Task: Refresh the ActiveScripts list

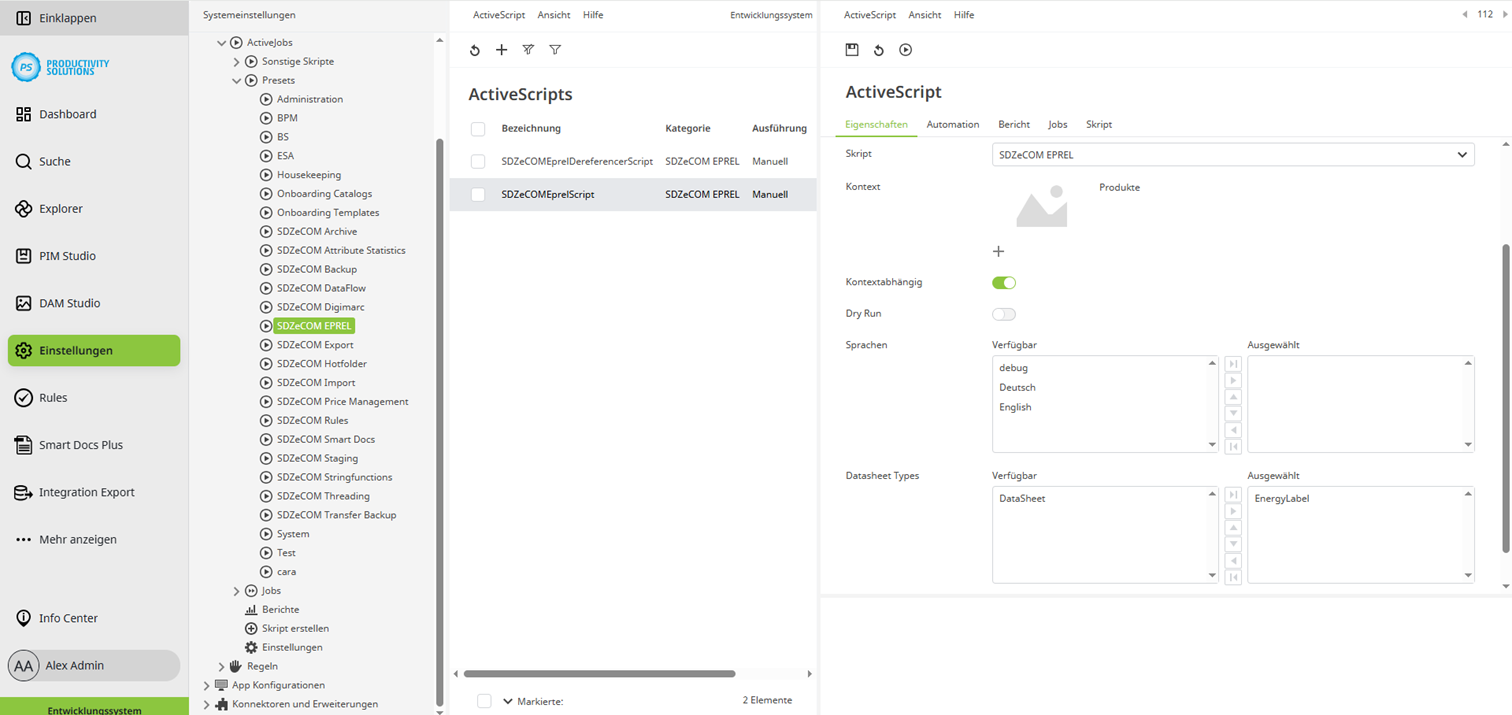Action: tap(475, 49)
